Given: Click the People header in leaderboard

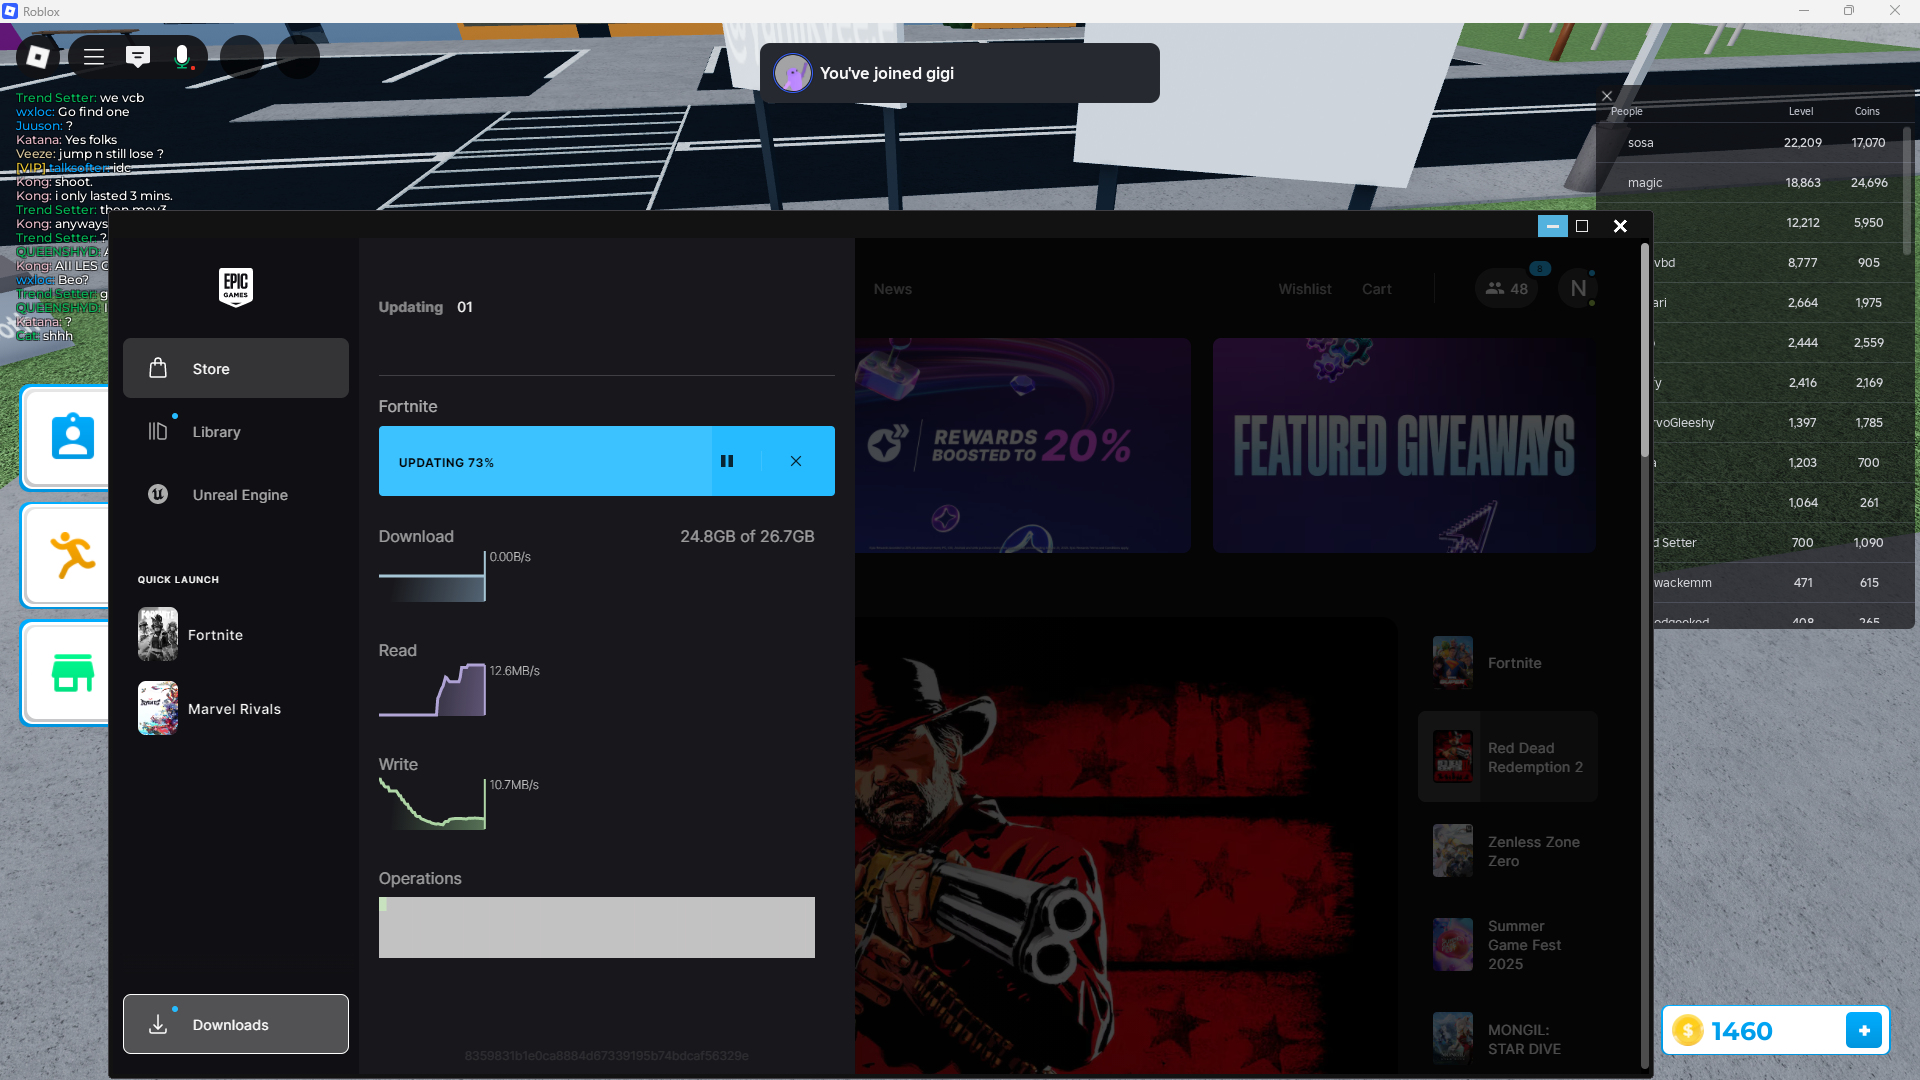Looking at the screenshot, I should (1627, 111).
